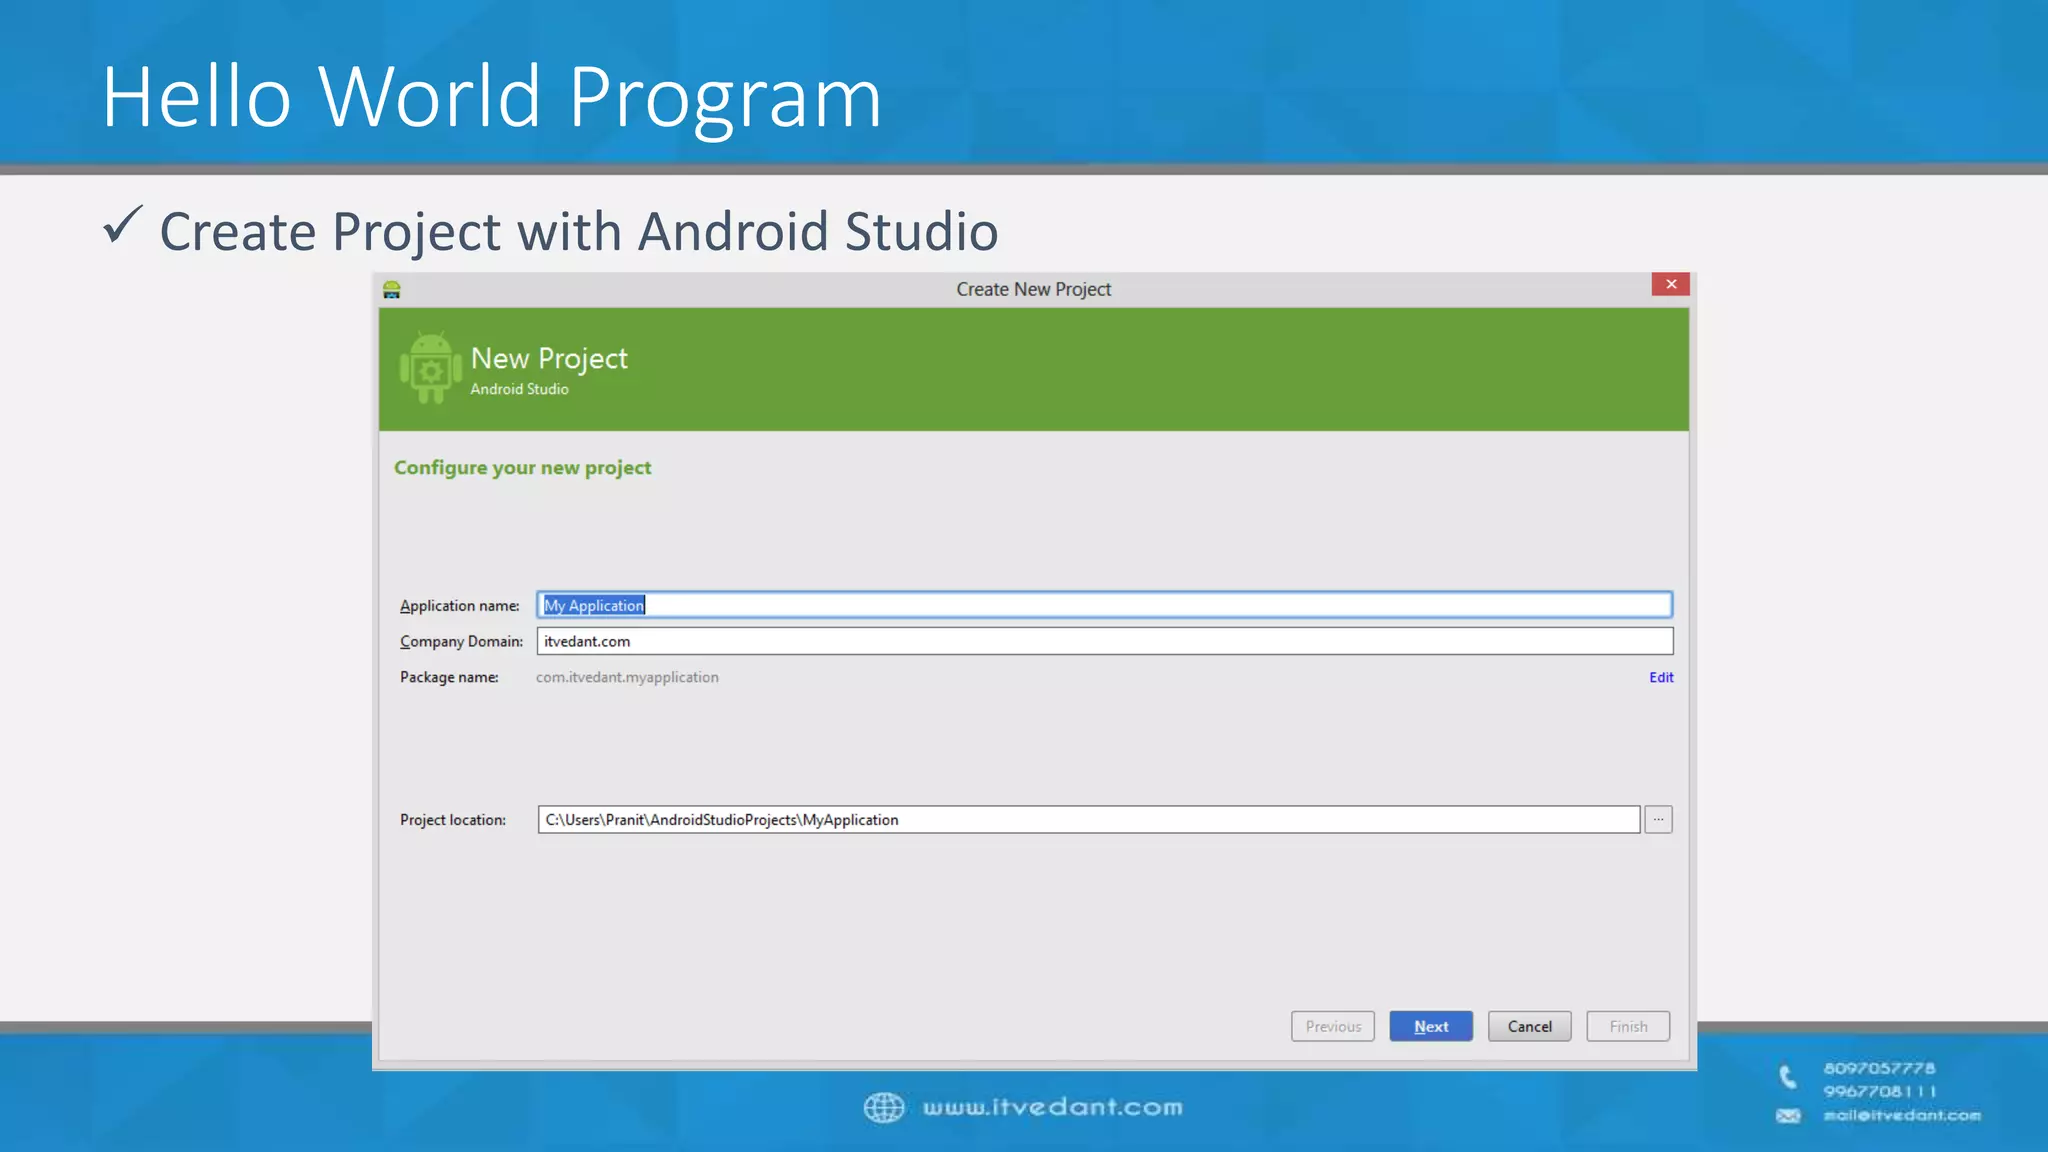Click the 'New Project' header title

[x=549, y=358]
